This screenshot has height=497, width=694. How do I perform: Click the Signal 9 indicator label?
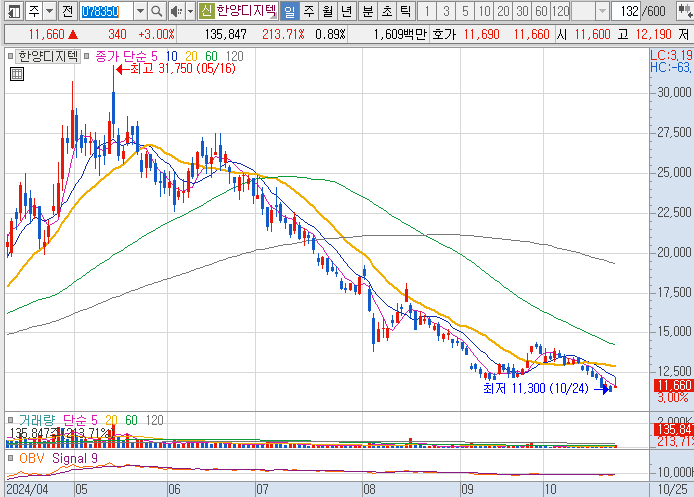(75, 458)
